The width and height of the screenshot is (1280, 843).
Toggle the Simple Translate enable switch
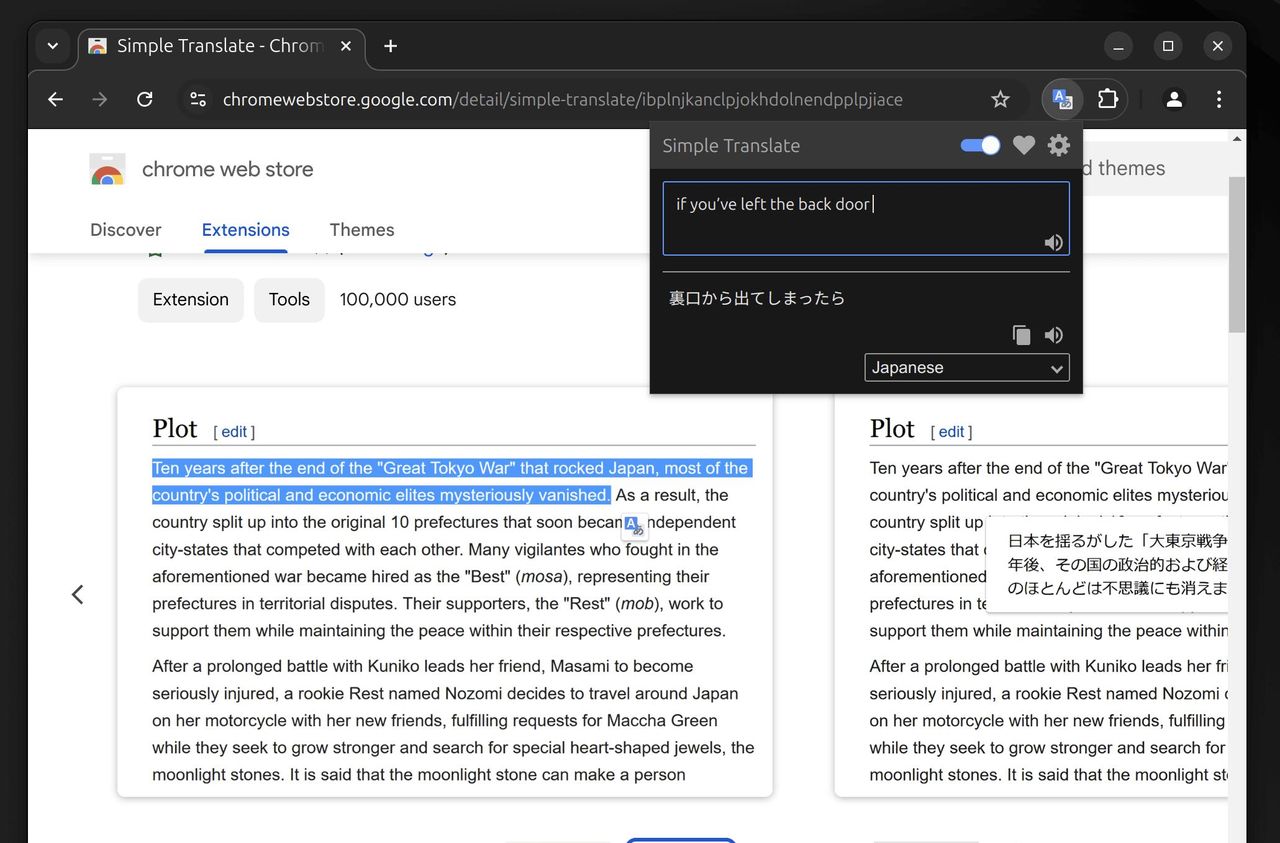[x=980, y=145]
